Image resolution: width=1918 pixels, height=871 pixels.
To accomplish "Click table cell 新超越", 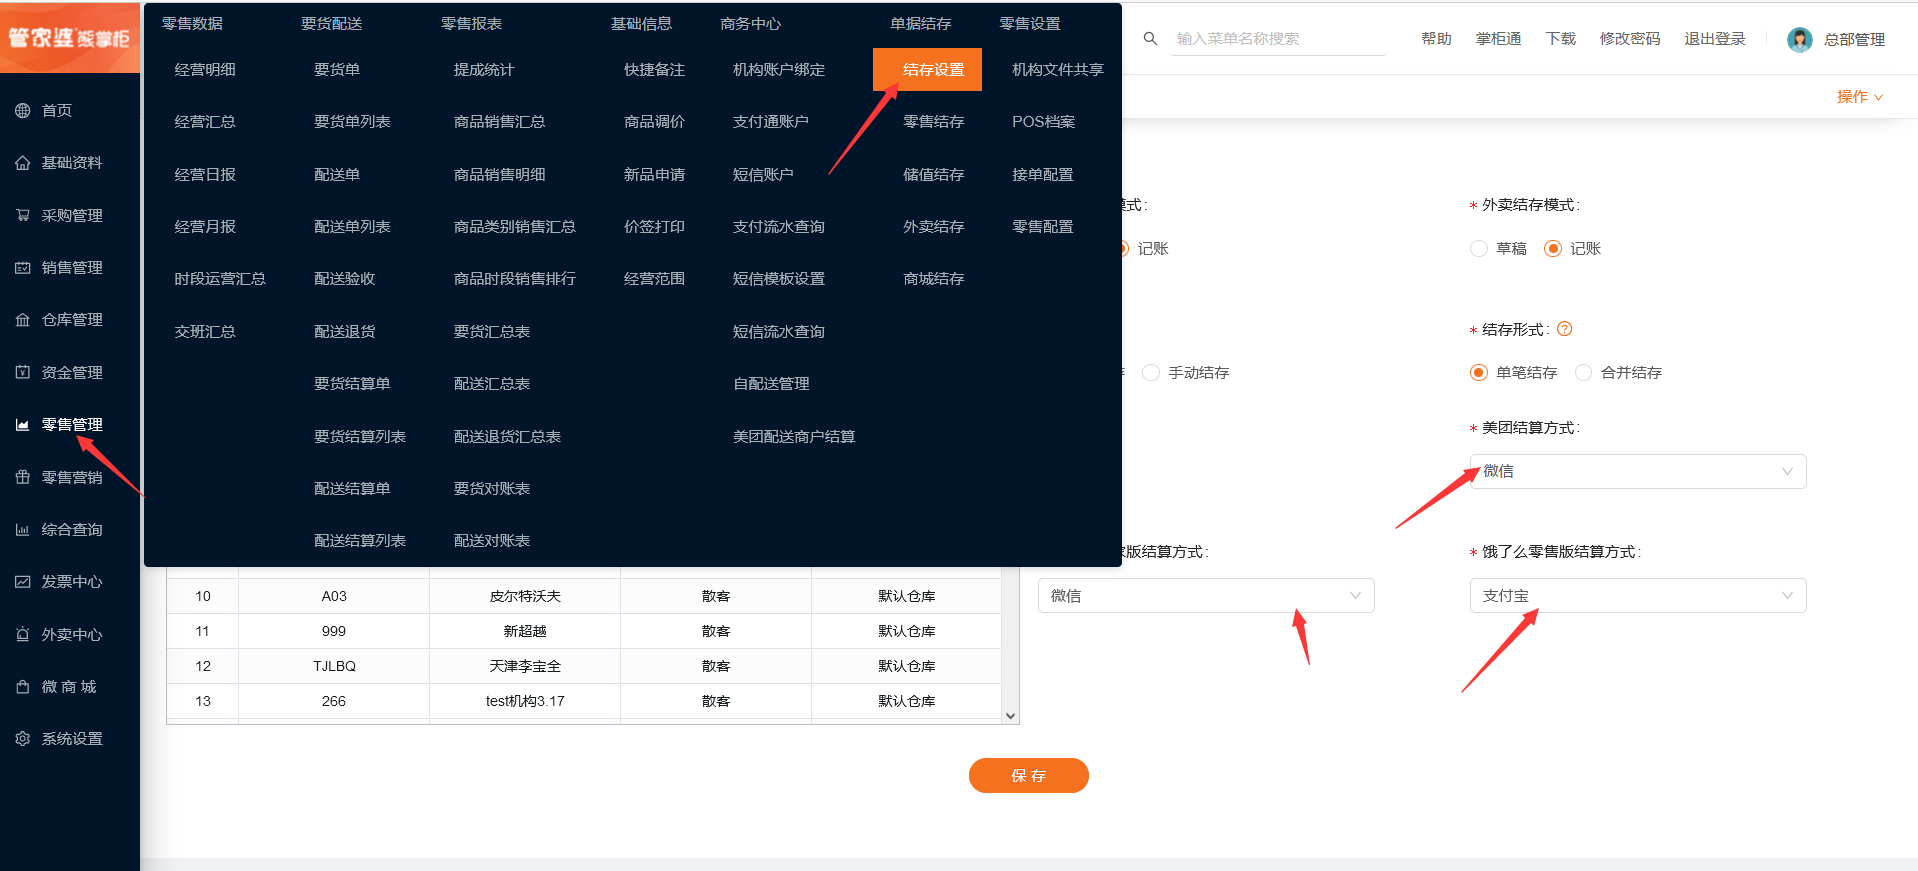I will click(x=525, y=631).
